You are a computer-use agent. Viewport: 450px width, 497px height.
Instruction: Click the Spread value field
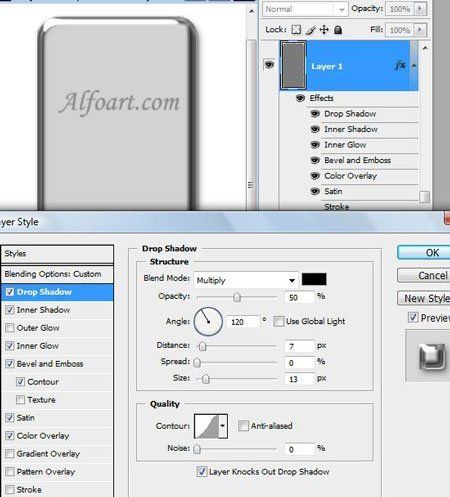click(x=299, y=363)
